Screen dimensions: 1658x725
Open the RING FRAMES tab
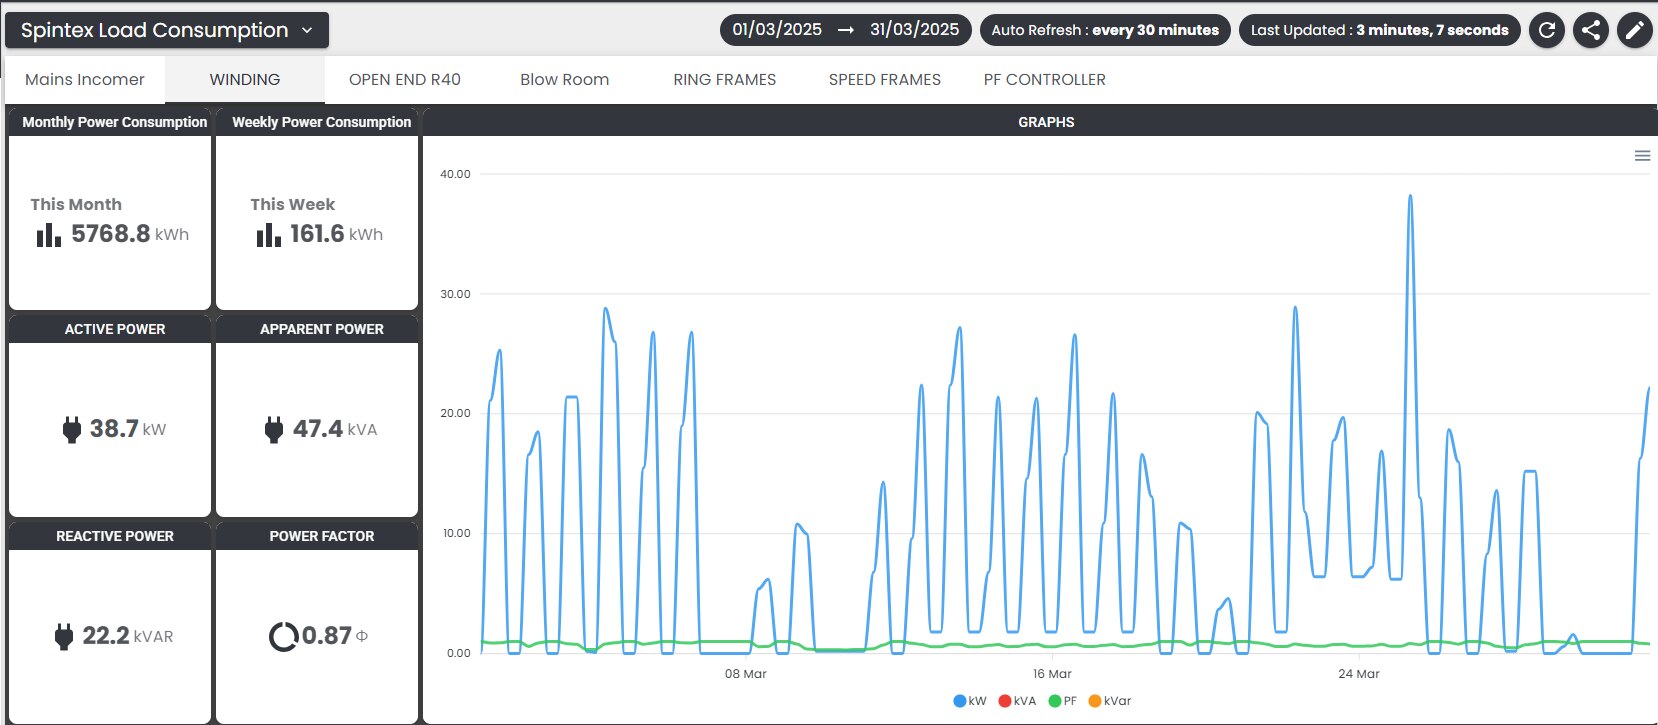(724, 80)
